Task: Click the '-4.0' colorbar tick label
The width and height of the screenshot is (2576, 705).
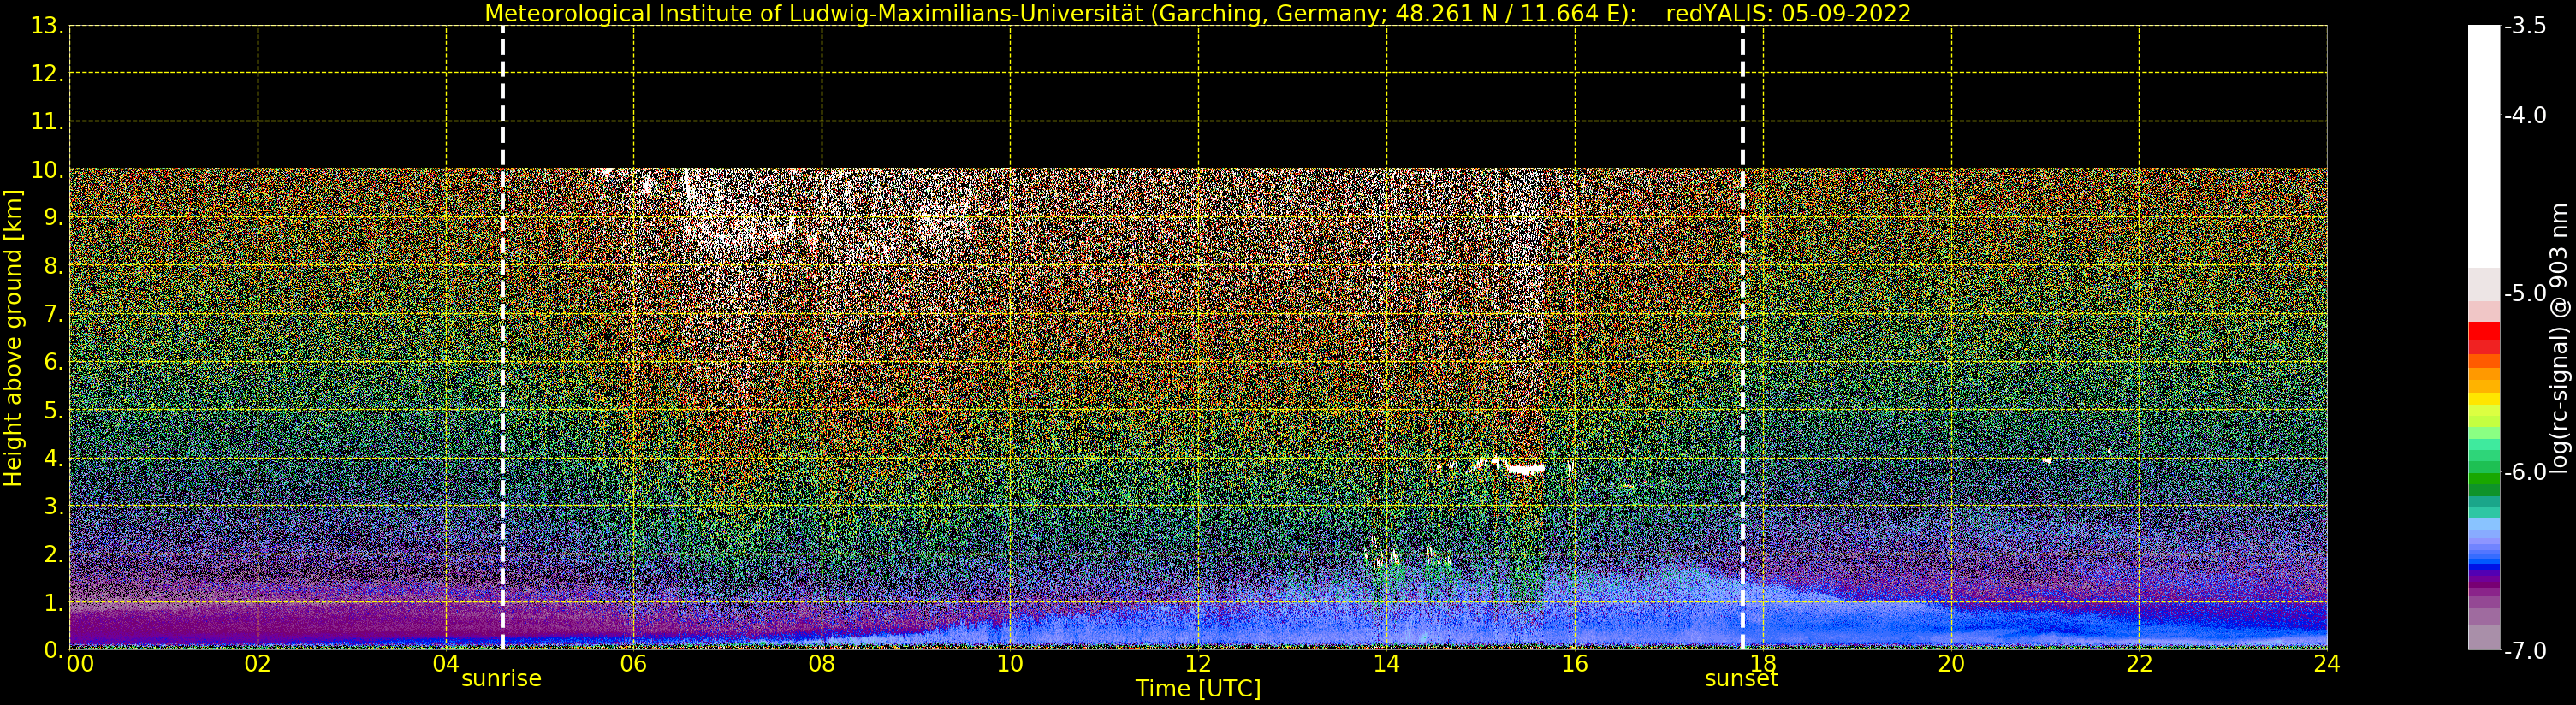Action: (x=2526, y=115)
